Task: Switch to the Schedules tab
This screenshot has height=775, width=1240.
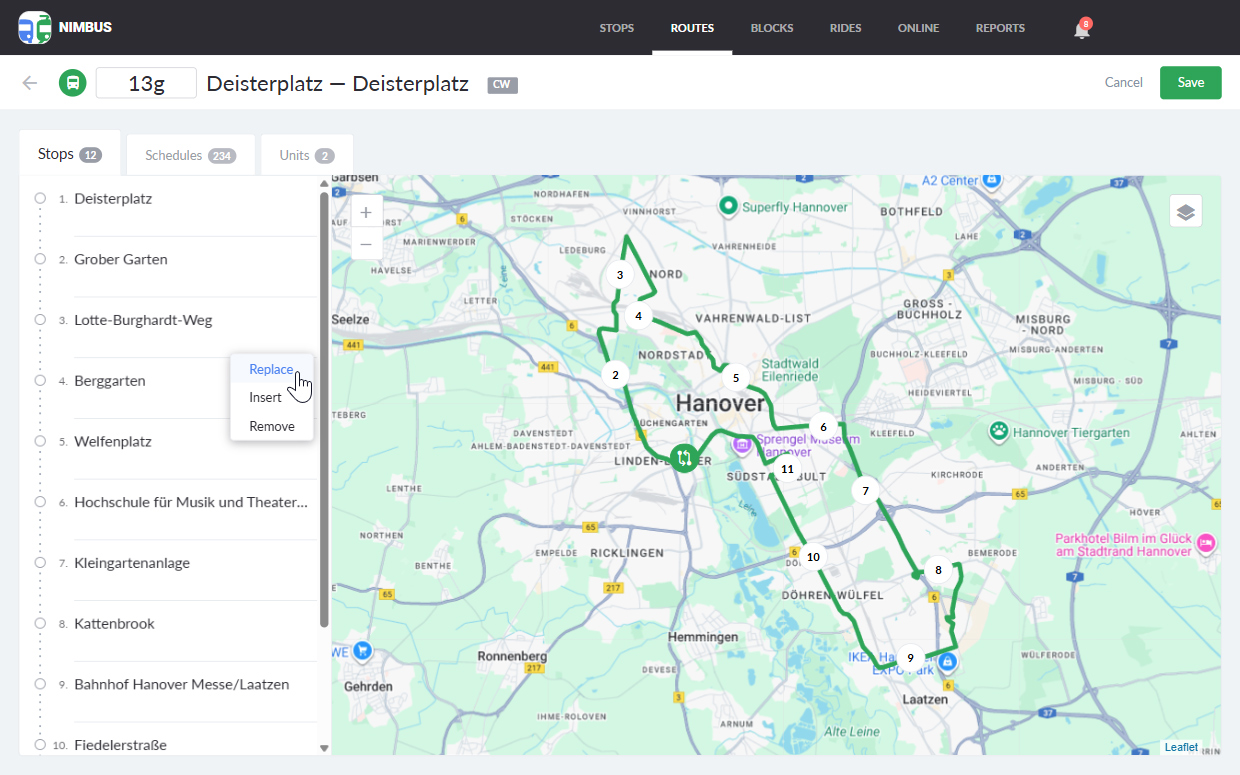Action: point(190,154)
